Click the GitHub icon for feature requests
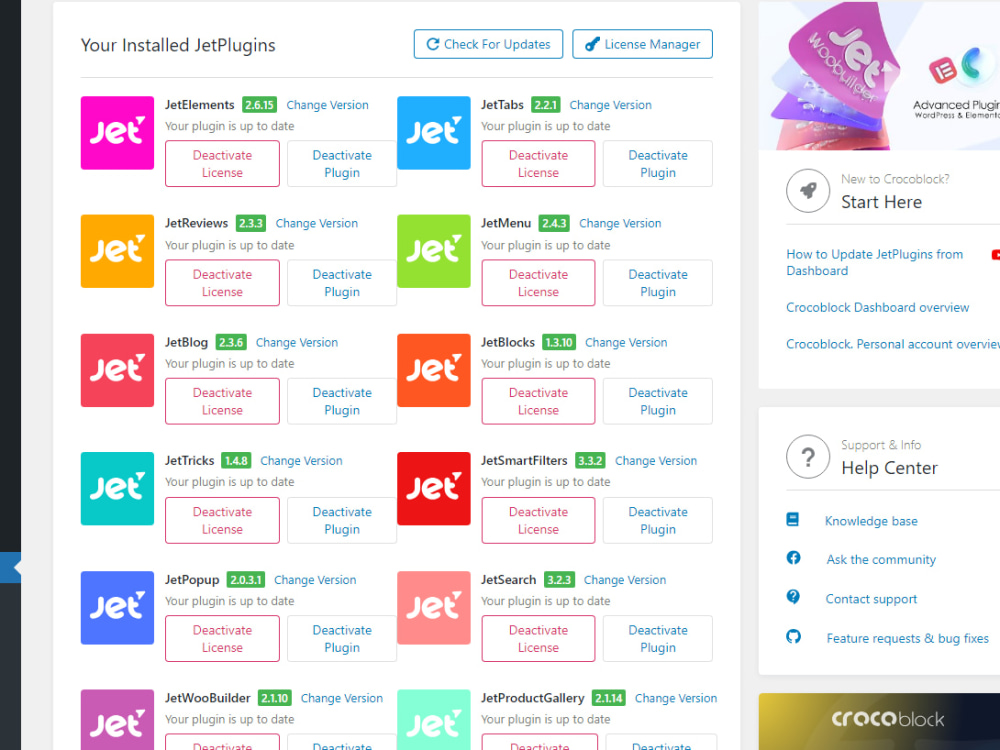The width and height of the screenshot is (1000, 750). click(793, 637)
